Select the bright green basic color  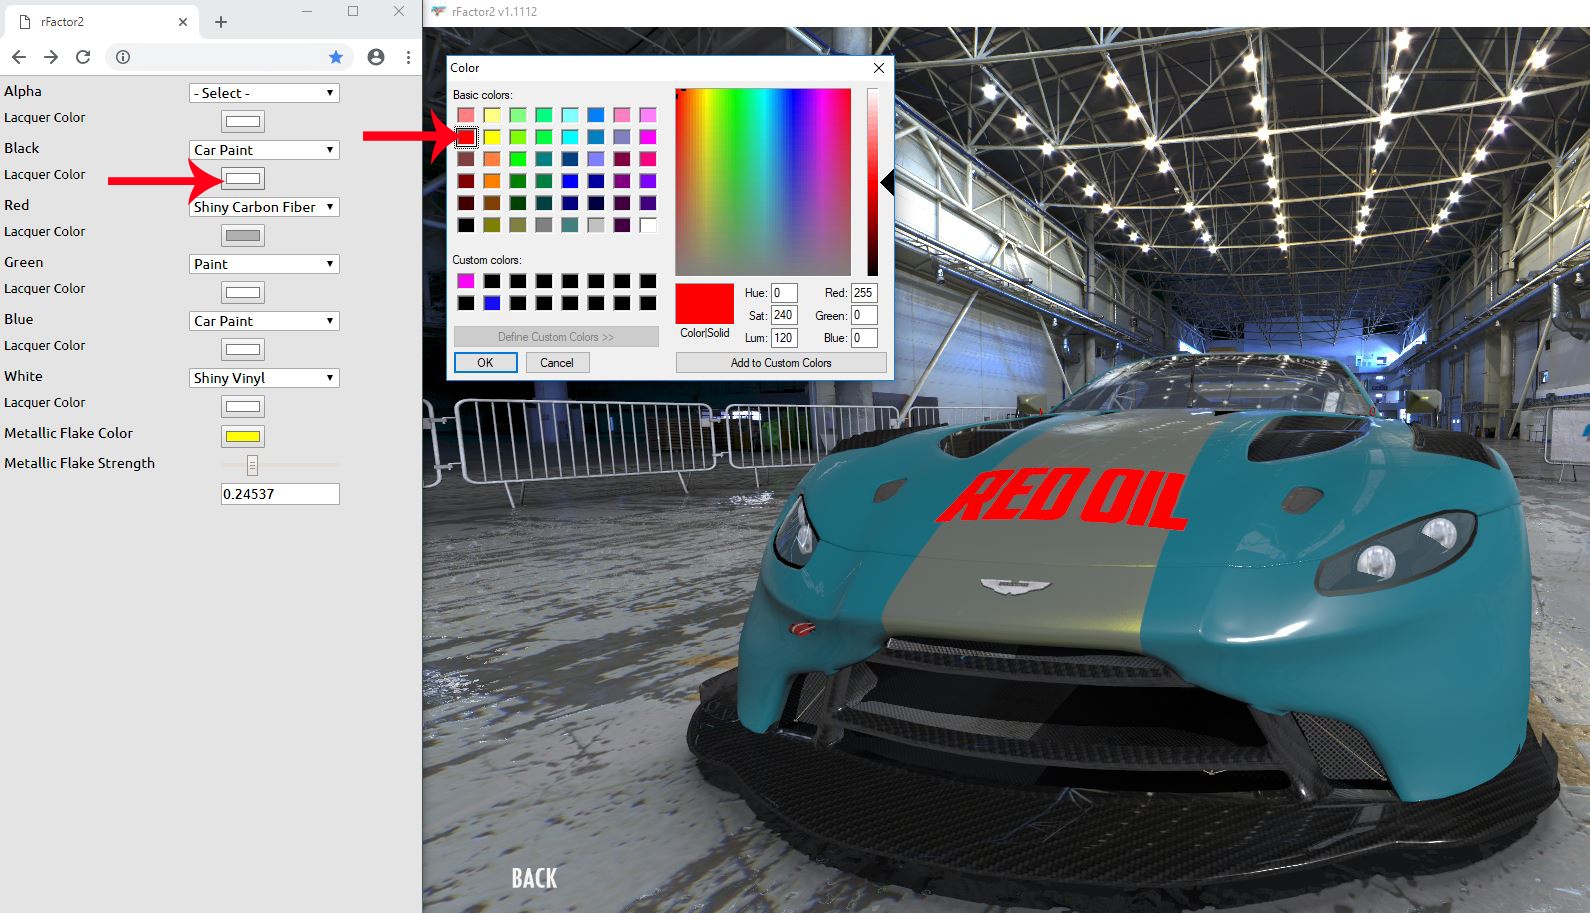point(518,159)
